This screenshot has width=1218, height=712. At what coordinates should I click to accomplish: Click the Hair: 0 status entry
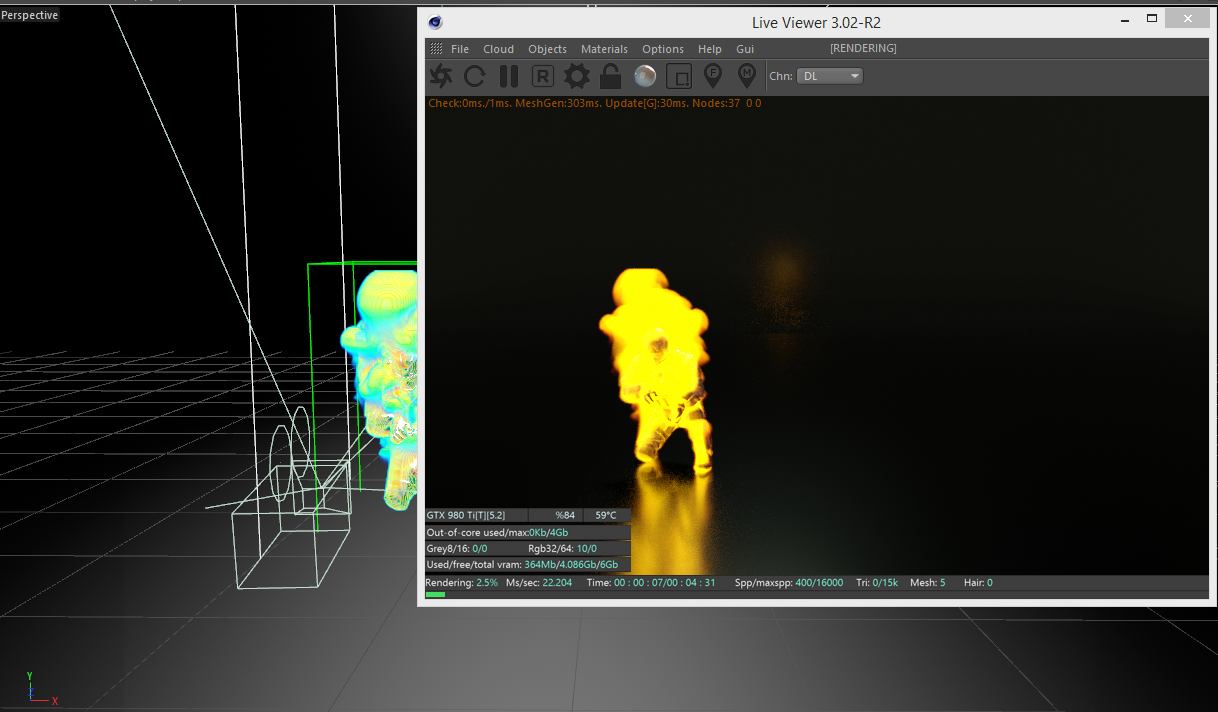coord(978,582)
